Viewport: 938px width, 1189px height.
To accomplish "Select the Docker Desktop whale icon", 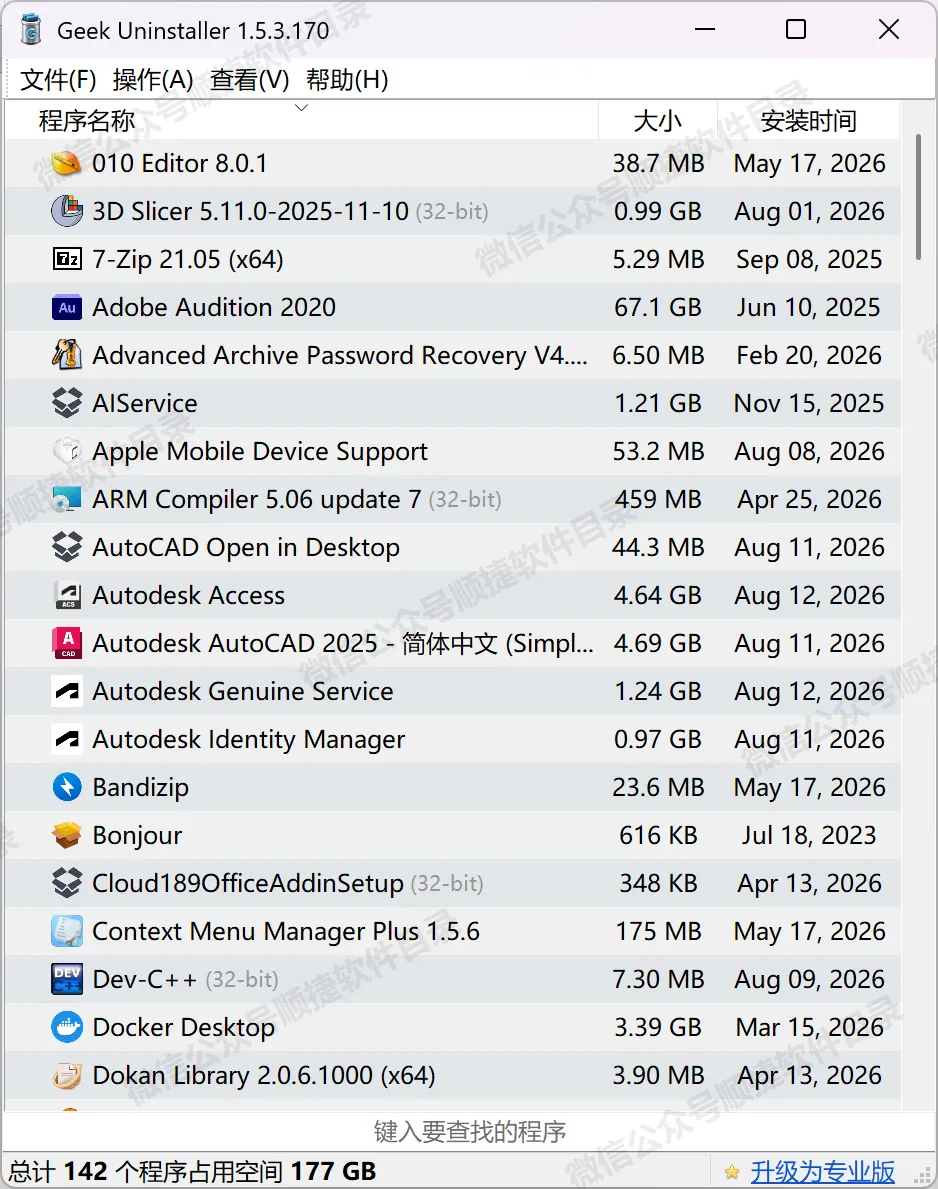I will point(67,1027).
